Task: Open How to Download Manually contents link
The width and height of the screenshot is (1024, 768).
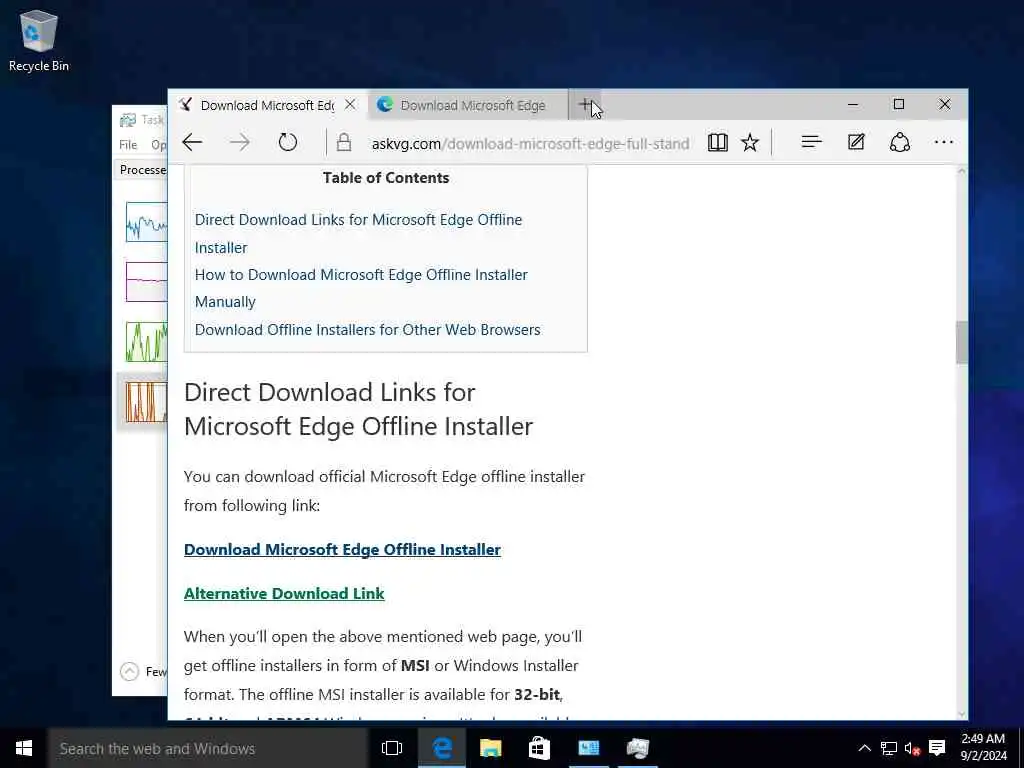Action: (360, 288)
